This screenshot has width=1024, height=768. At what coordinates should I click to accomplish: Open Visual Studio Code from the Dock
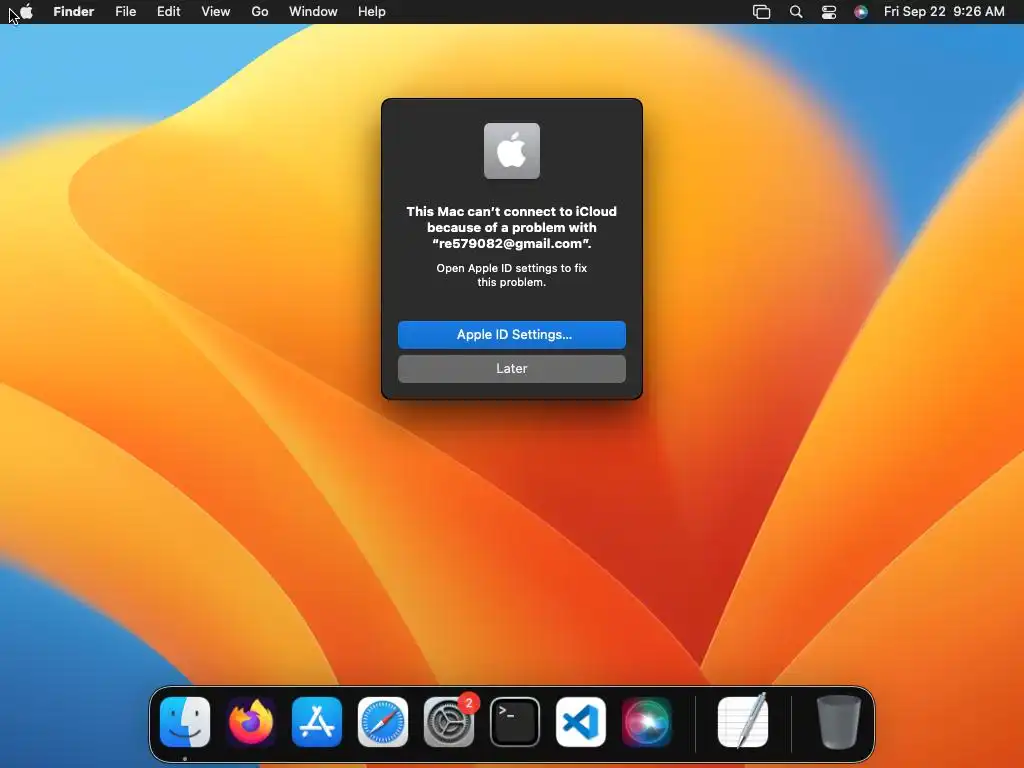coord(581,722)
